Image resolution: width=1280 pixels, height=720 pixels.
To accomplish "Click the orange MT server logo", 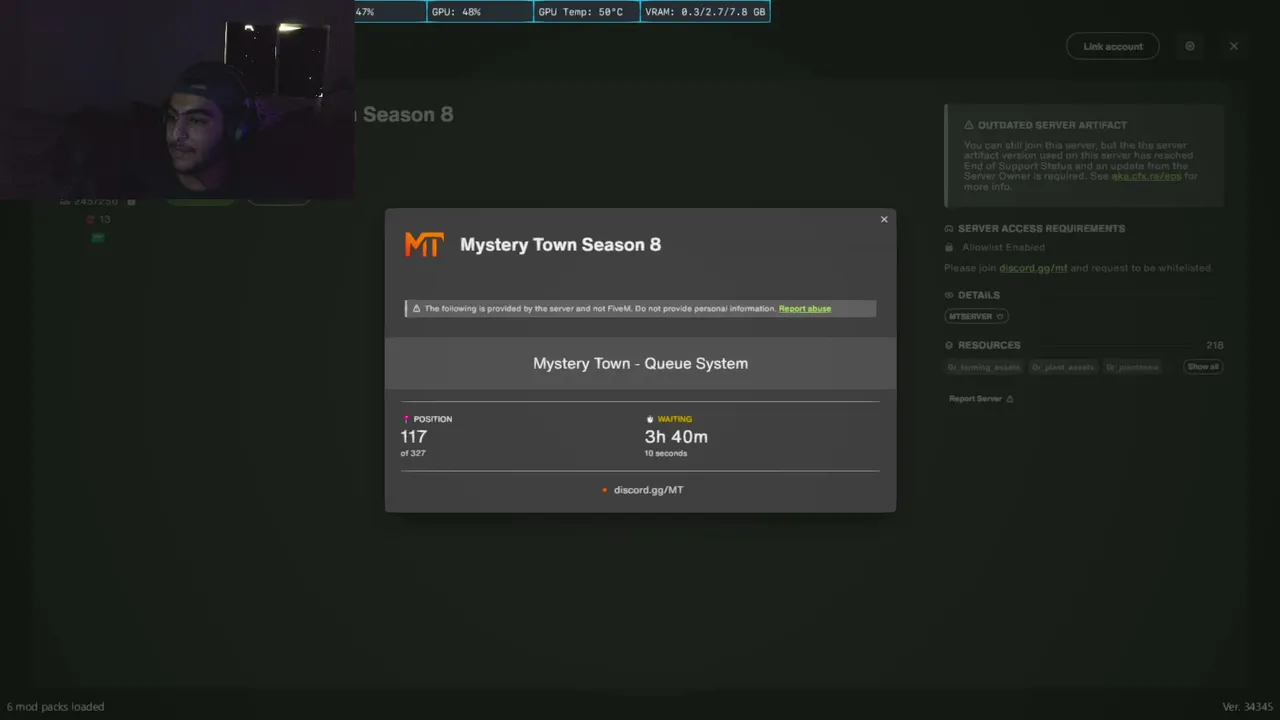I will 423,244.
